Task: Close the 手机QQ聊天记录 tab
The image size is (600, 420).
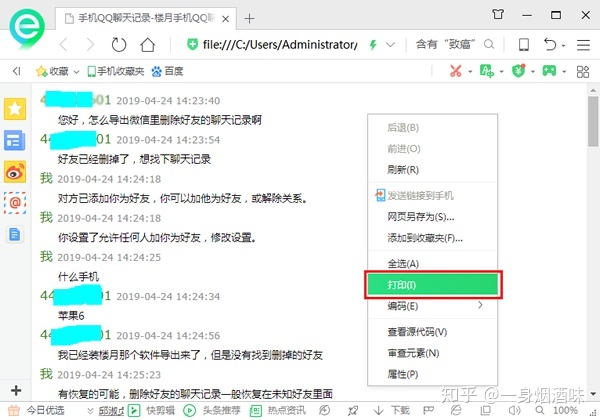Action: [x=226, y=18]
